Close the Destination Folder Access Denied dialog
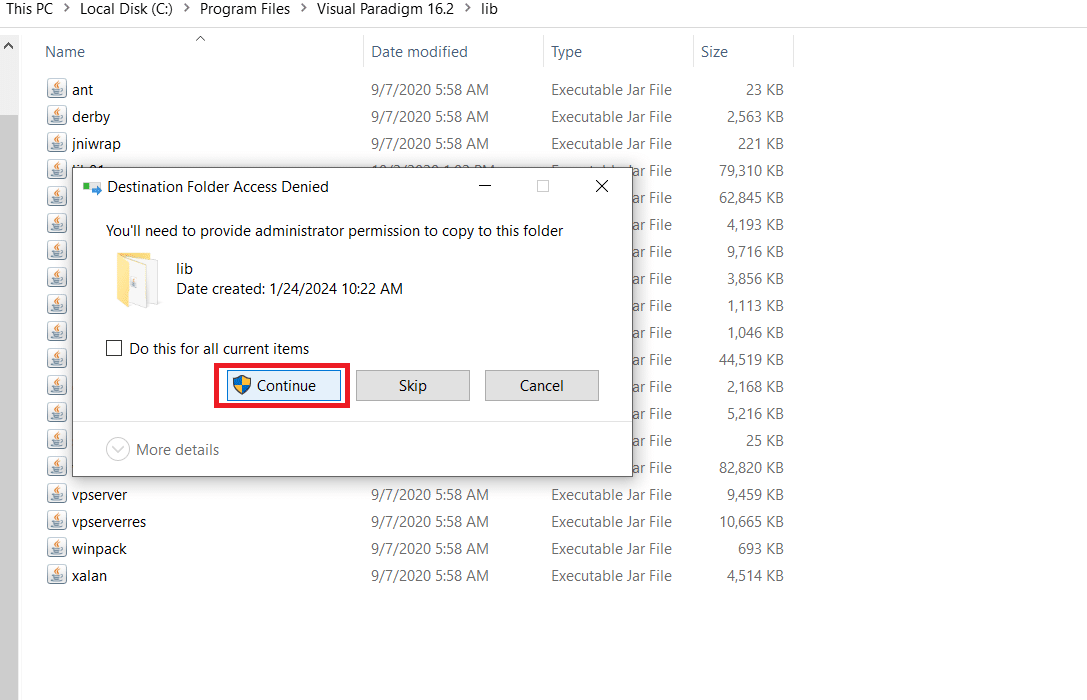This screenshot has width=1087, height=700. 602,186
